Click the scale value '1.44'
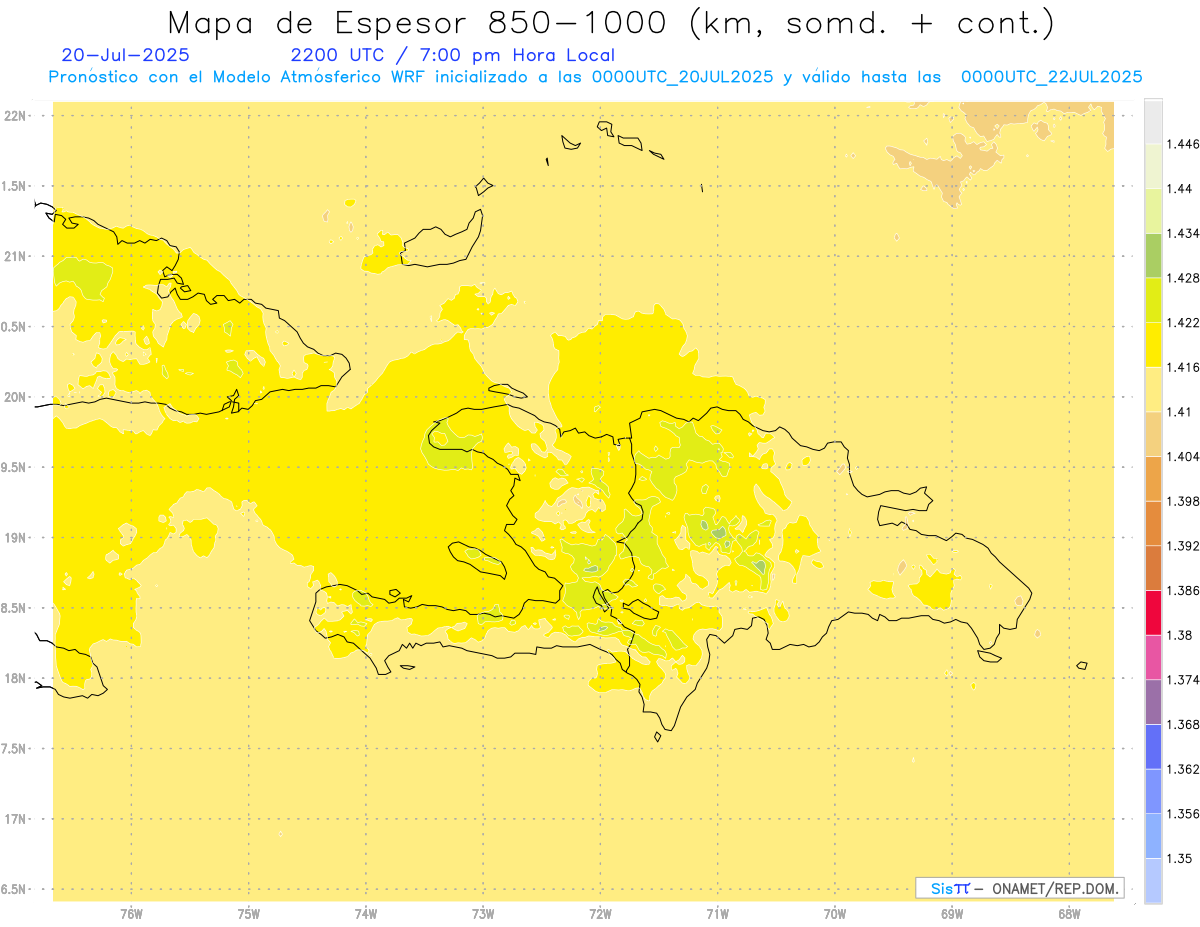 coord(1179,189)
